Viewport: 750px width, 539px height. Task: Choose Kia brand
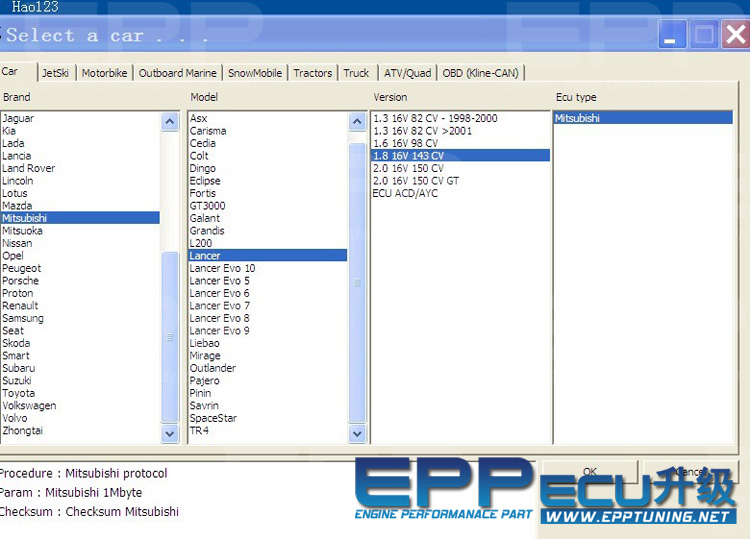(80, 131)
